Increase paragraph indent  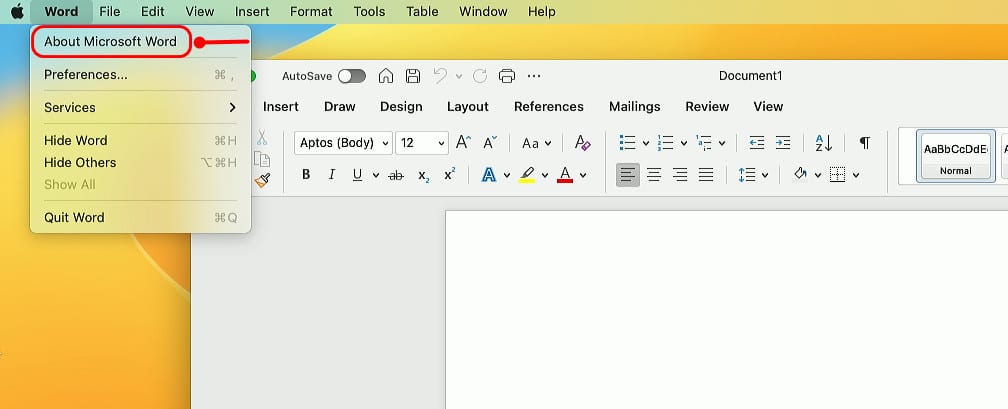(x=783, y=143)
